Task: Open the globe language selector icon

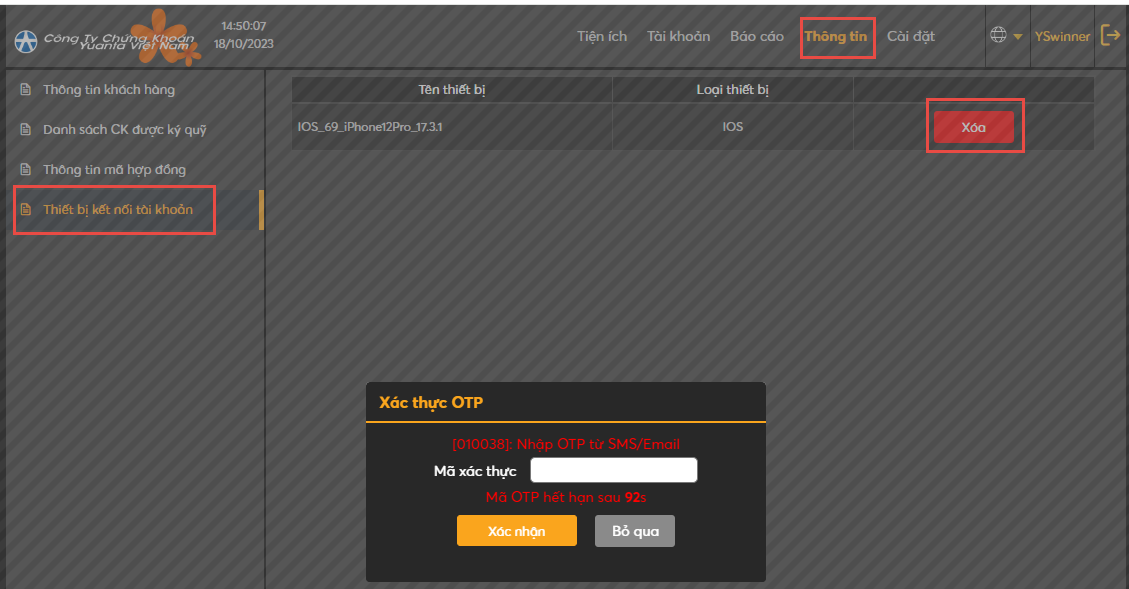Action: coord(998,35)
